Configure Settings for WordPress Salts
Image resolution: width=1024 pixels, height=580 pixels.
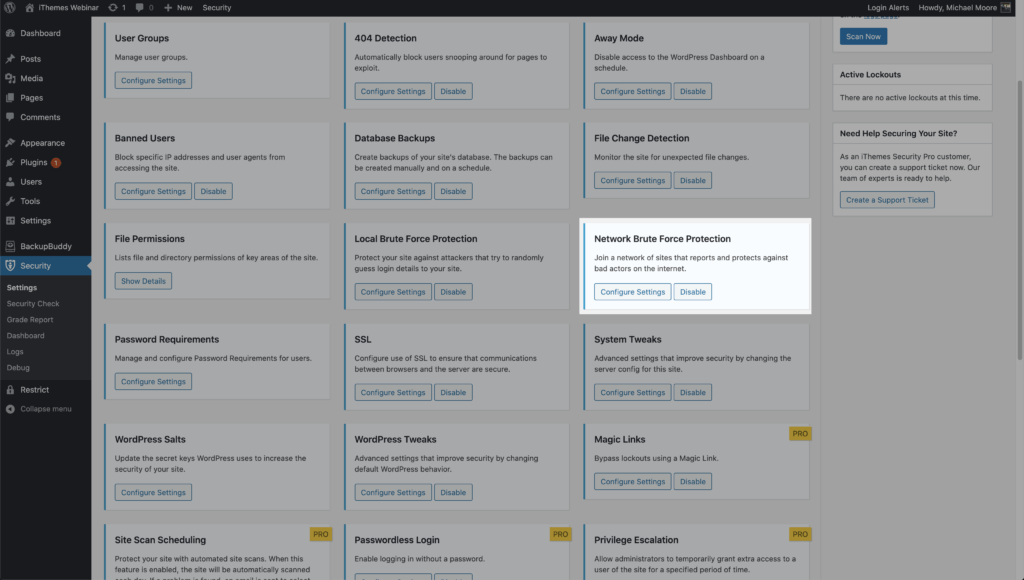153,492
